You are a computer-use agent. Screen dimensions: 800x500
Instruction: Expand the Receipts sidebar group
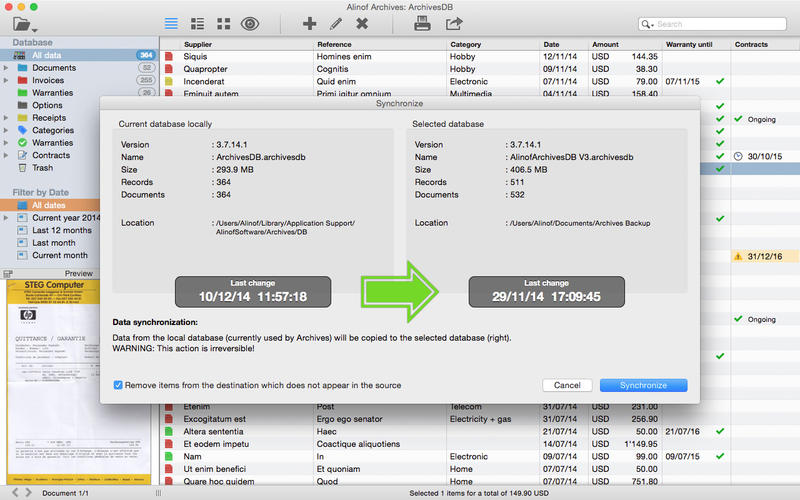pos(6,118)
